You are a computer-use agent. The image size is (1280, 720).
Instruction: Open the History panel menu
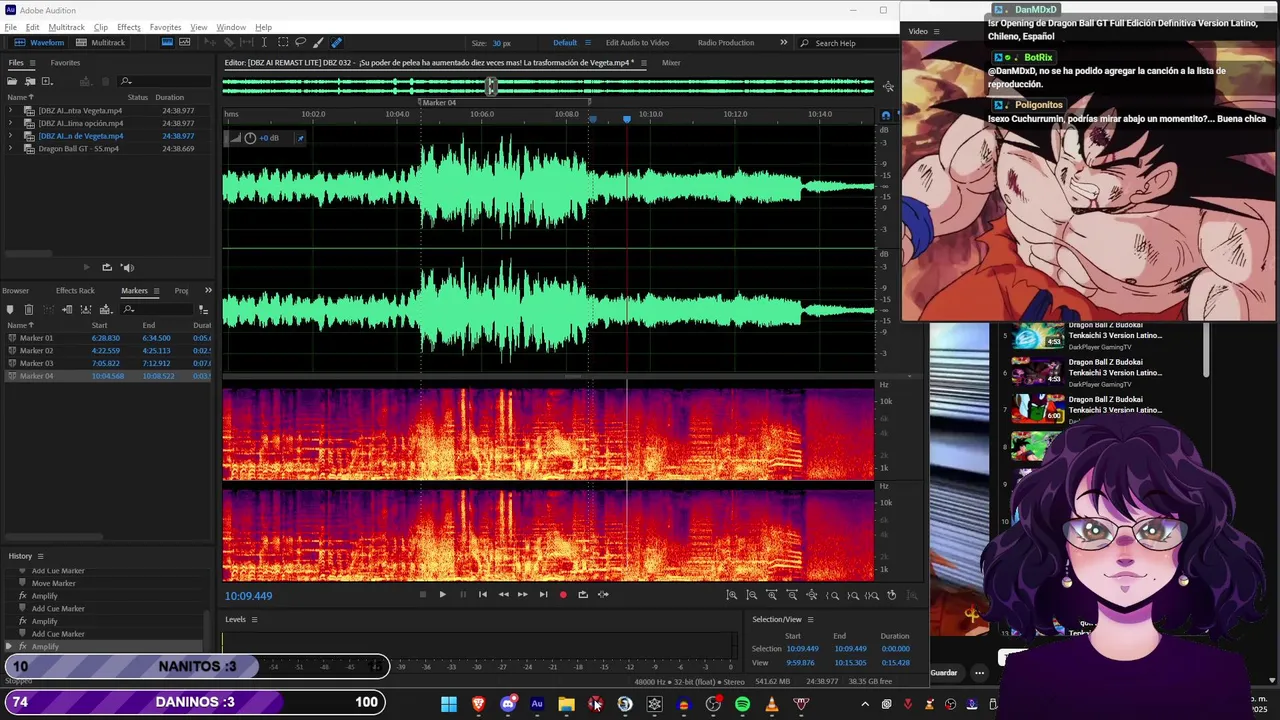click(x=41, y=556)
